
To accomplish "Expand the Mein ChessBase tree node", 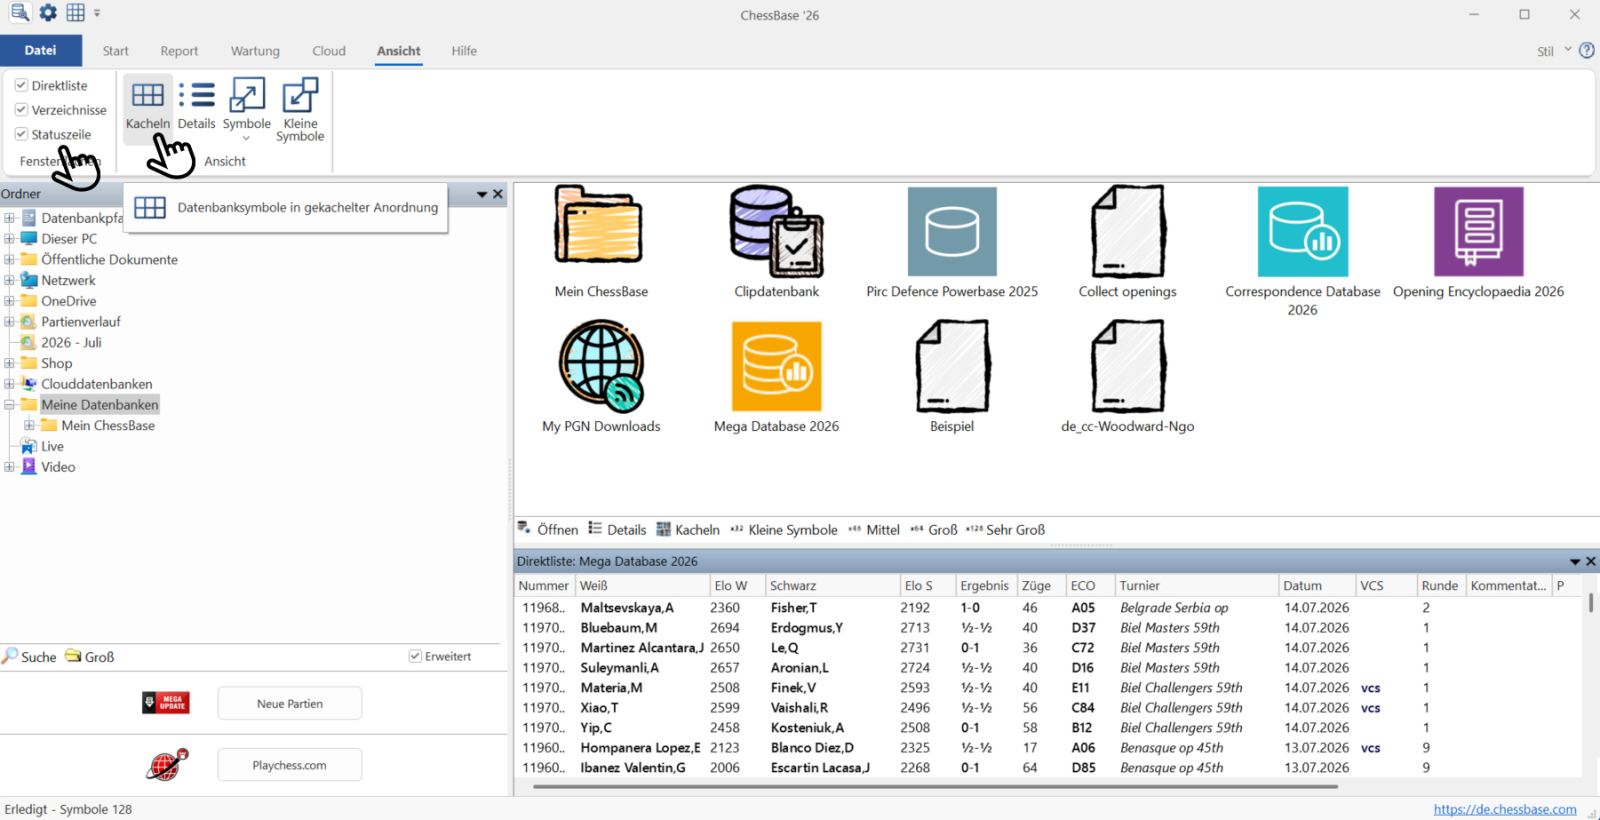I will point(29,425).
